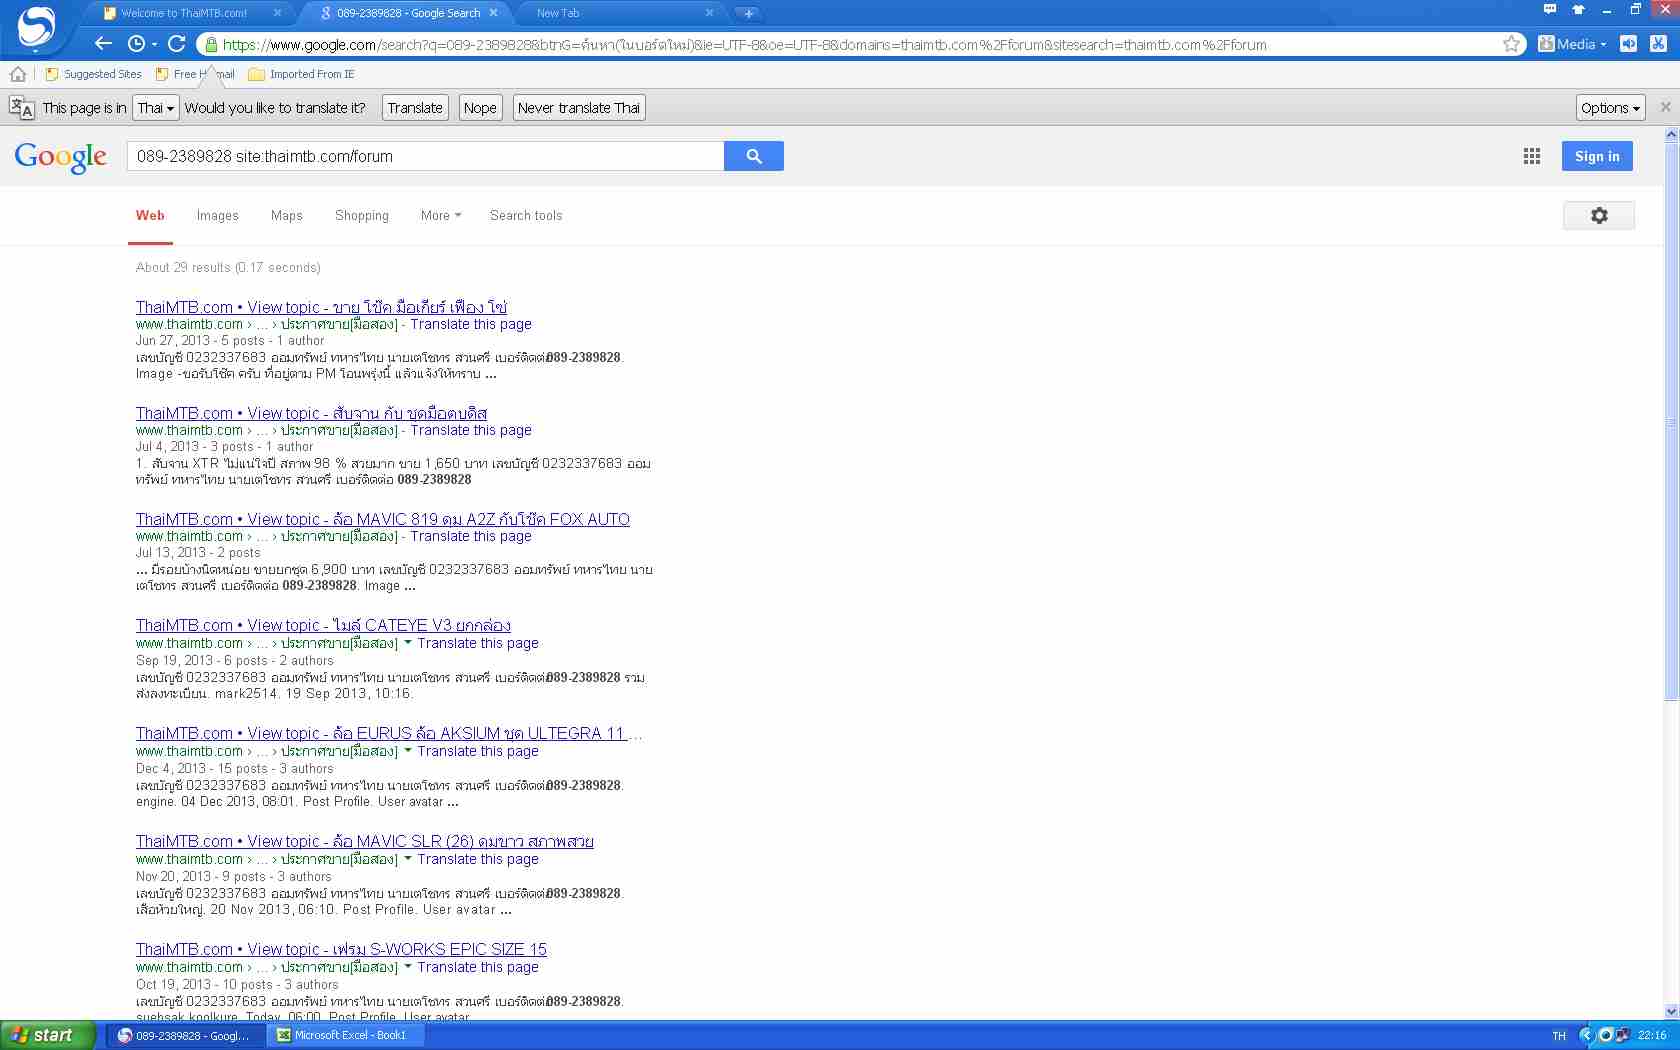
Task: Click the TH language indicator in tray
Action: click(x=1559, y=1035)
